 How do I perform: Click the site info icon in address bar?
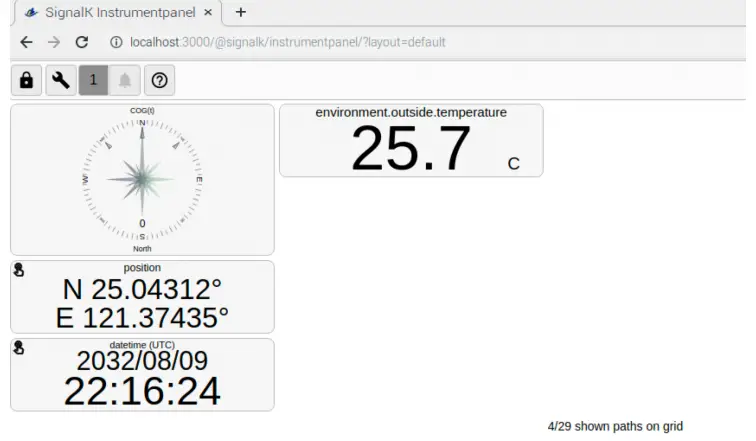tap(116, 42)
